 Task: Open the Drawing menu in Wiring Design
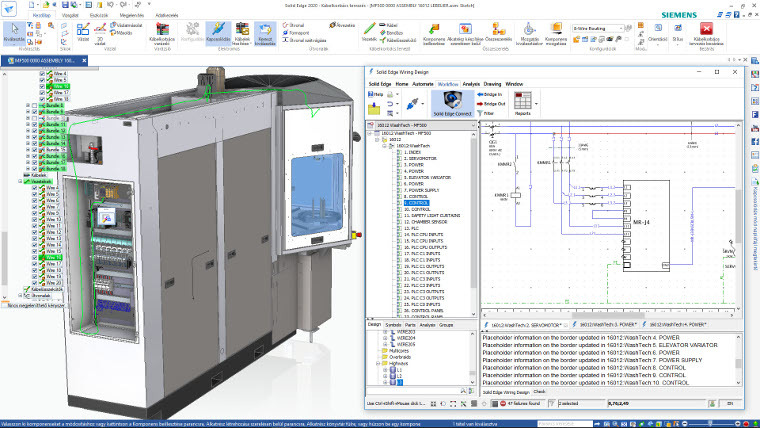point(492,84)
